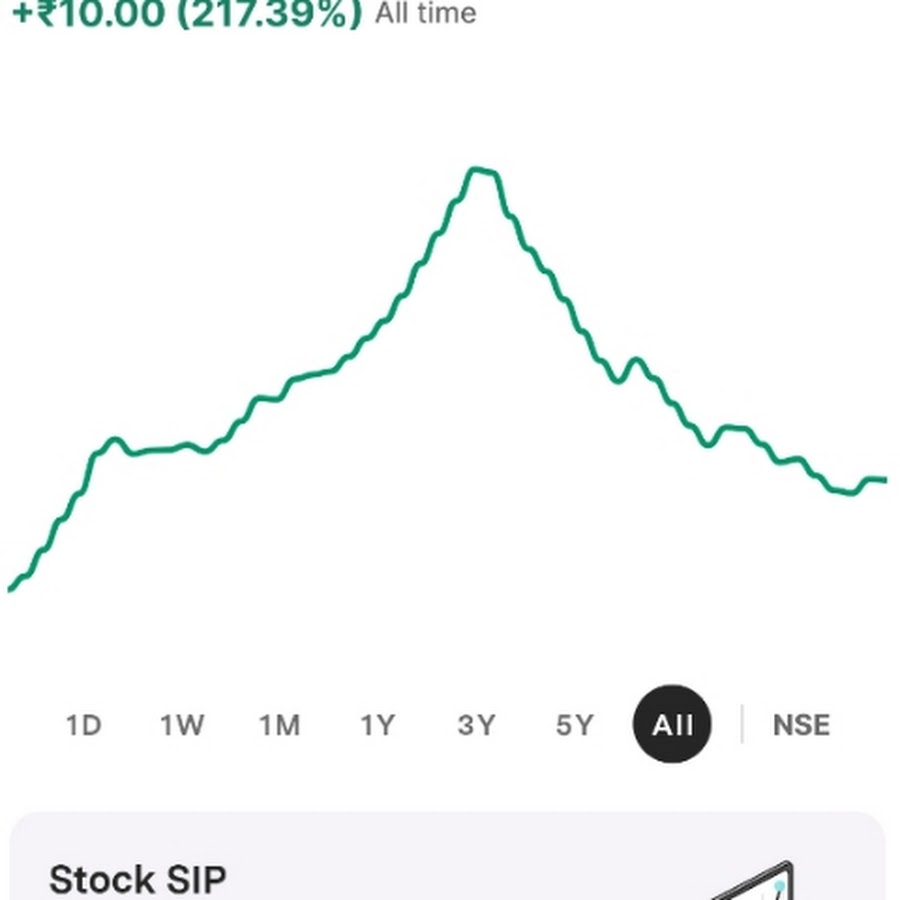Tap the leftmost start of the price line
Screen dimensions: 900x900
point(10,587)
